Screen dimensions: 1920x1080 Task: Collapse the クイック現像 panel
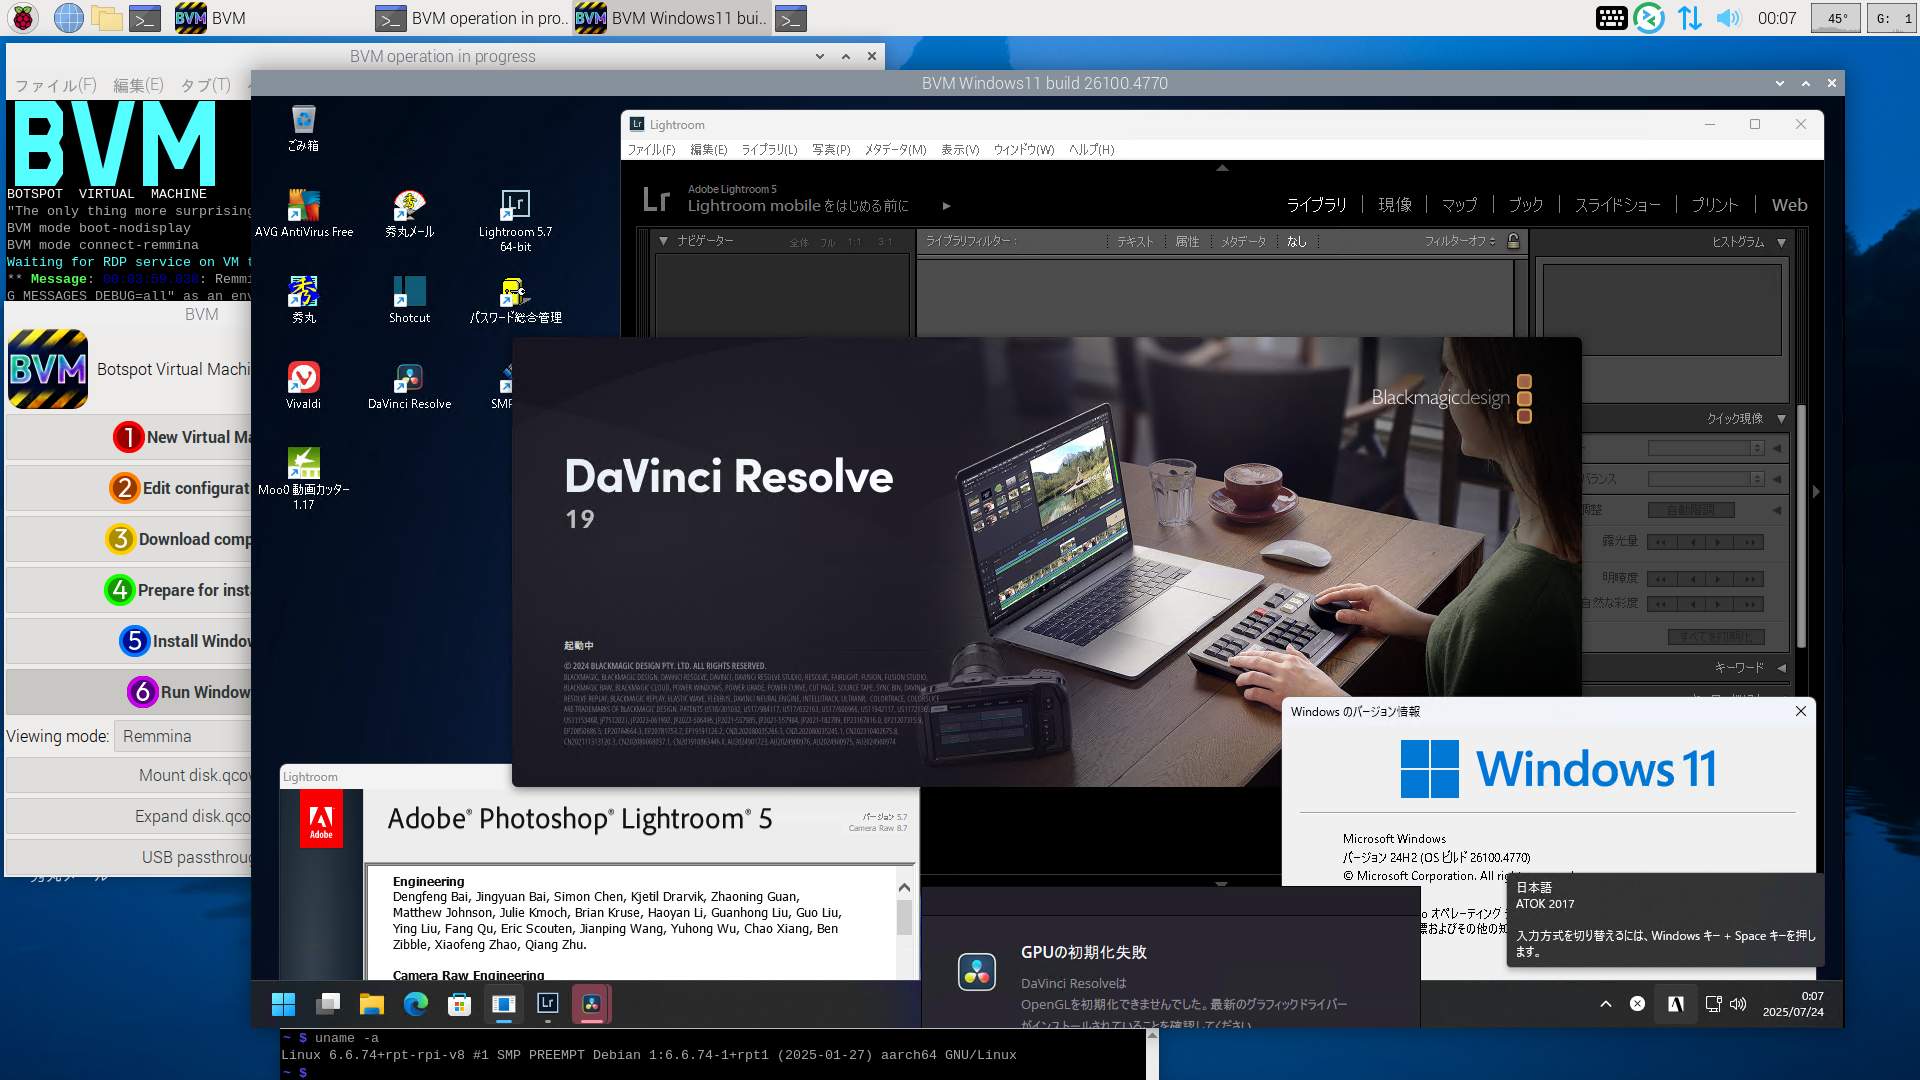[x=1781, y=419]
